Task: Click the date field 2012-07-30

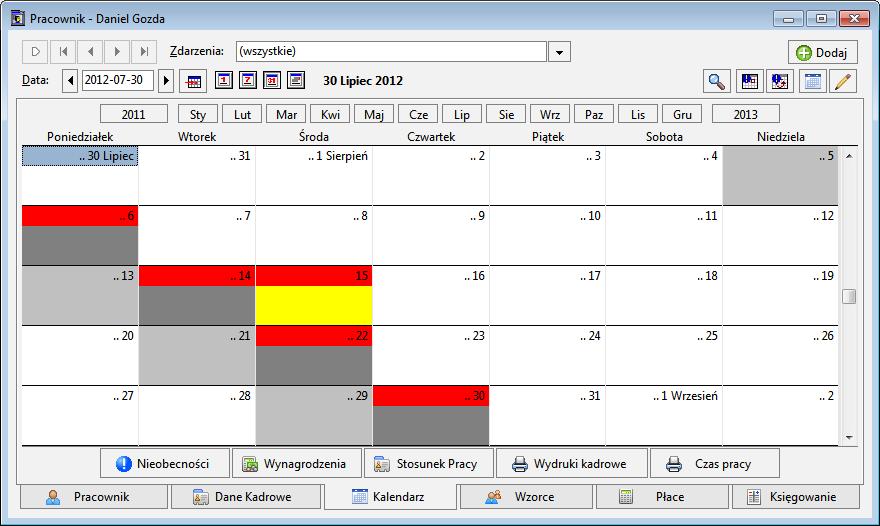Action: pyautogui.click(x=118, y=80)
